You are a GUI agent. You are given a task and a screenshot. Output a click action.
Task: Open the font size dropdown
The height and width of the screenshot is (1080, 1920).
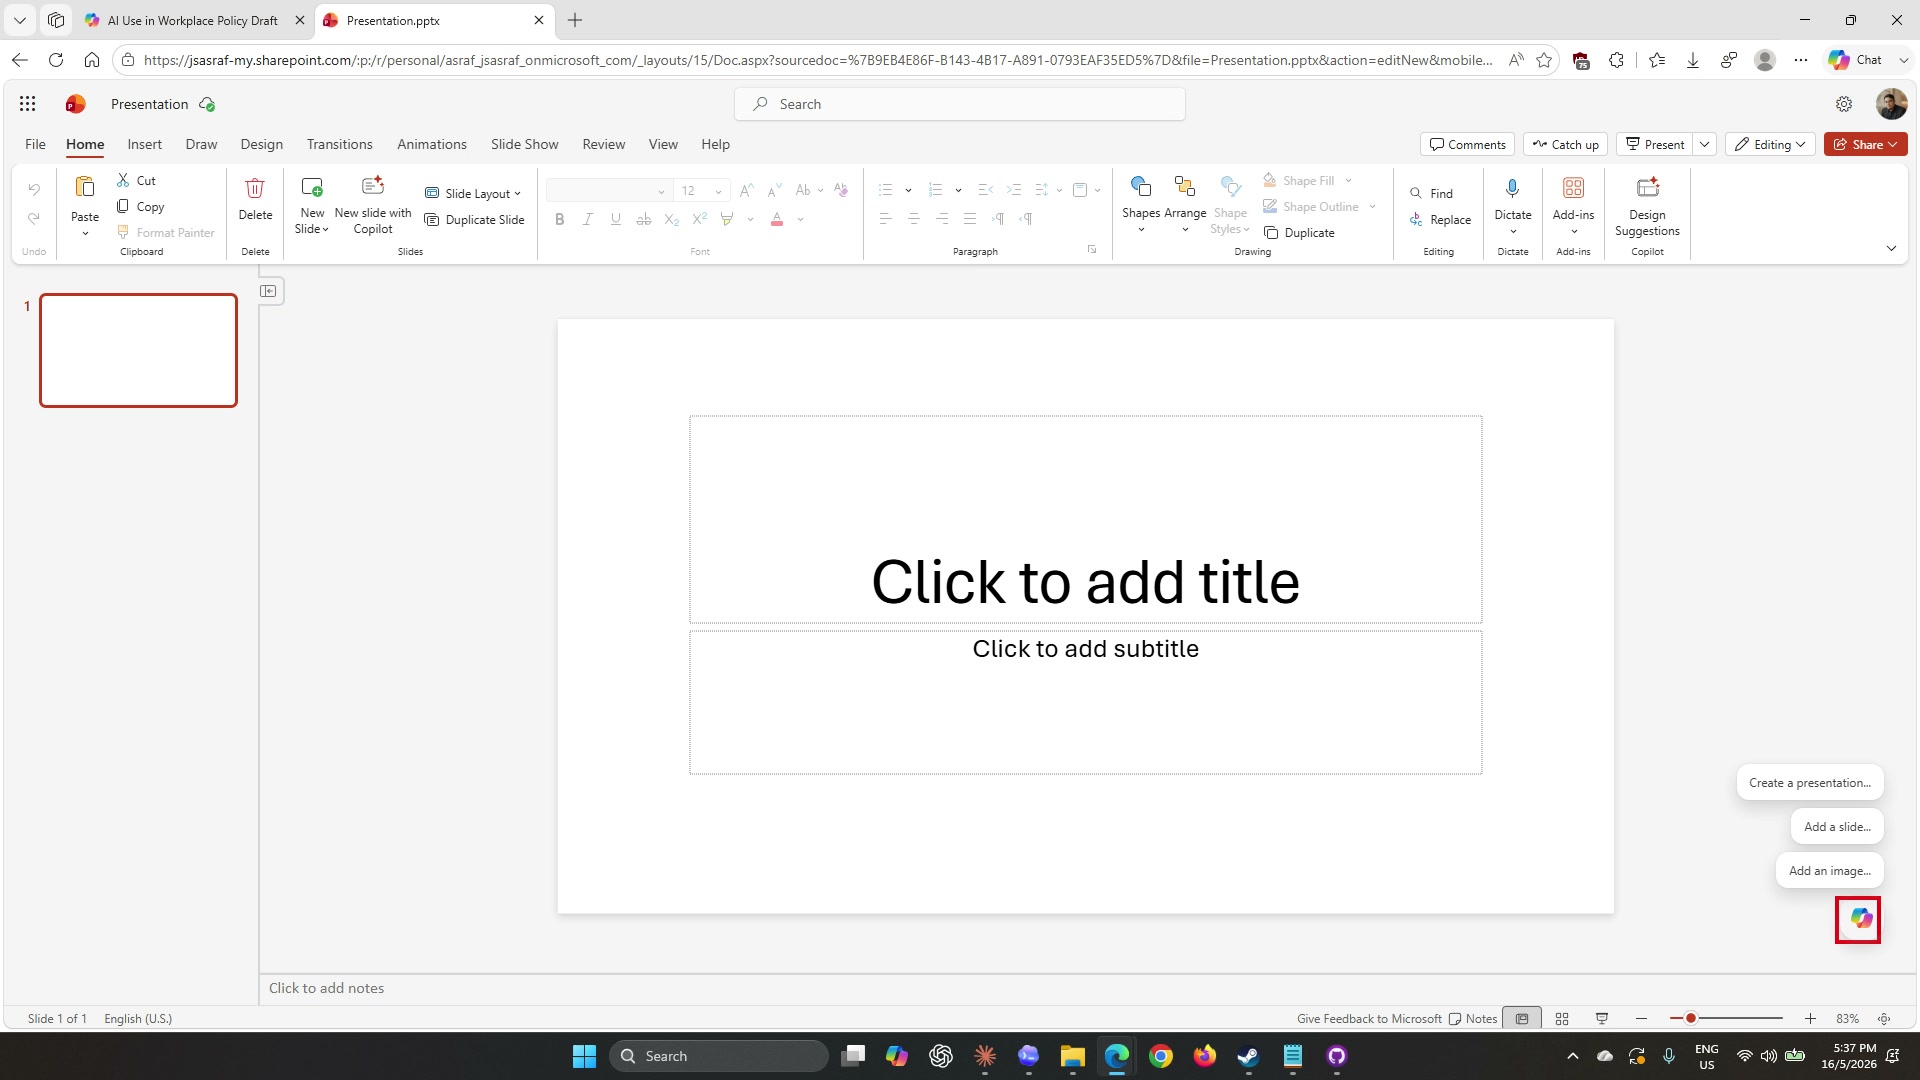718,191
